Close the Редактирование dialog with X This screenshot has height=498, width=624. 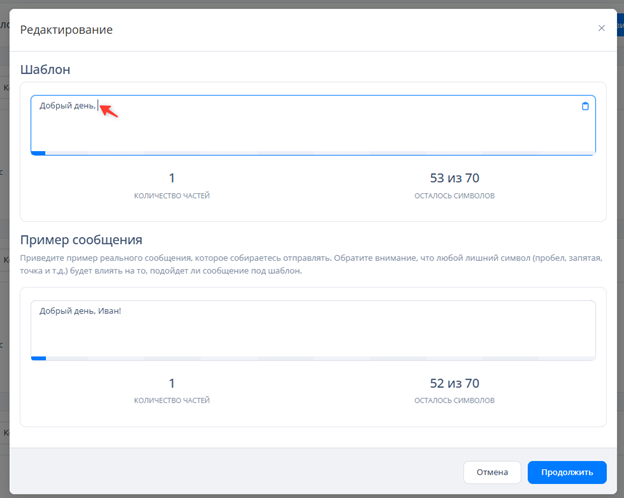(x=601, y=29)
